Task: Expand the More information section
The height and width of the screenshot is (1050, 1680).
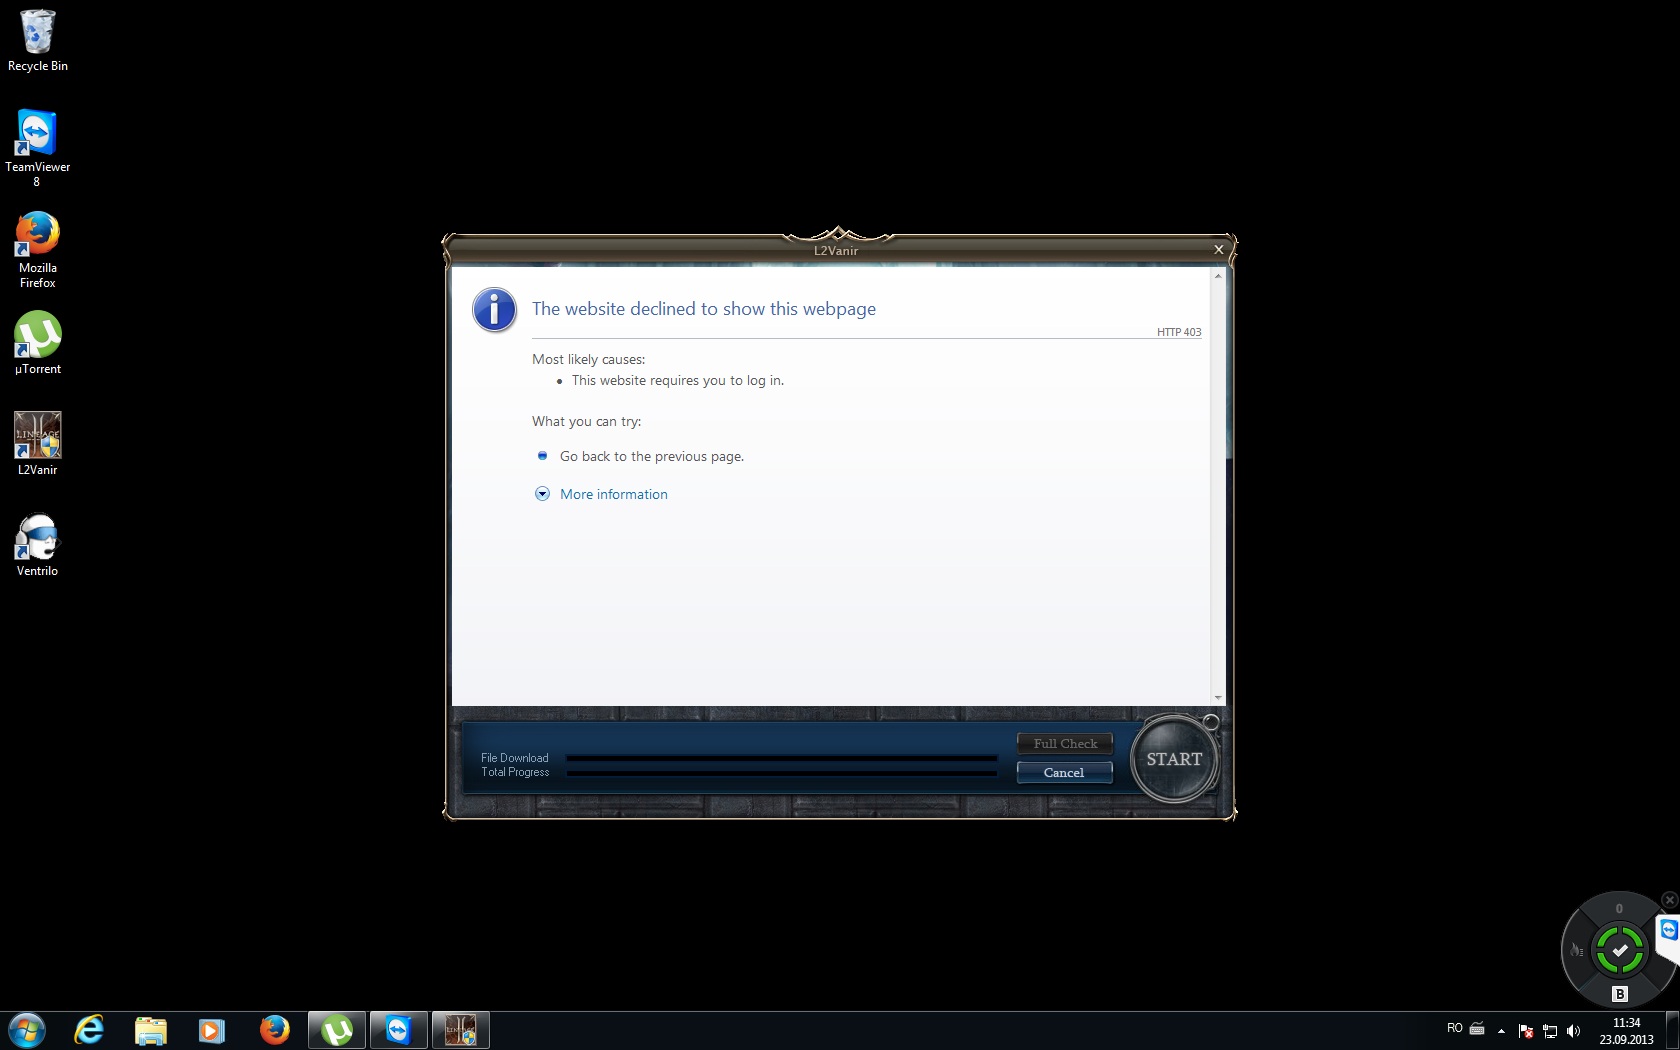Action: coord(542,494)
